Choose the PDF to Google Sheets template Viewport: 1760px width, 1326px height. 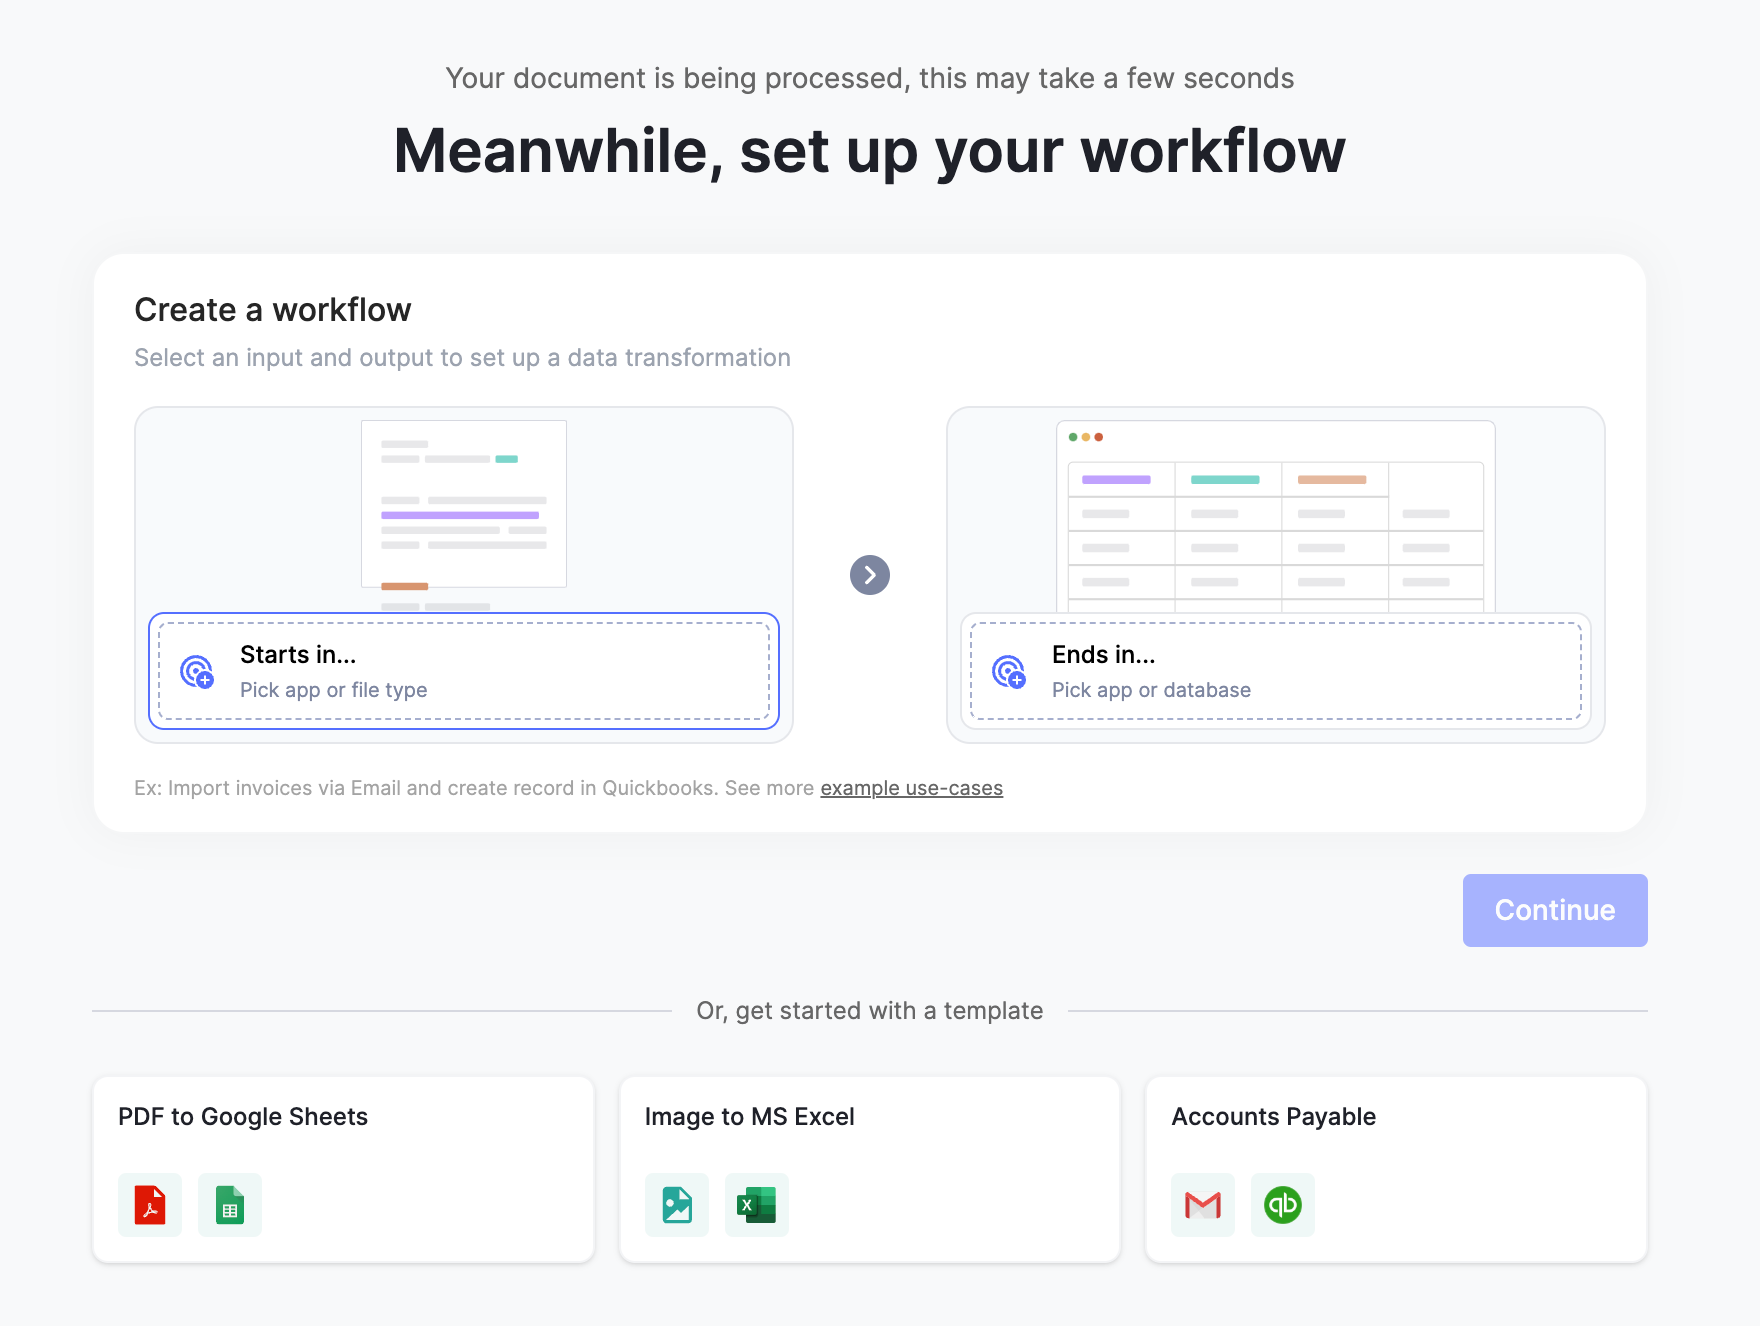coord(343,1118)
